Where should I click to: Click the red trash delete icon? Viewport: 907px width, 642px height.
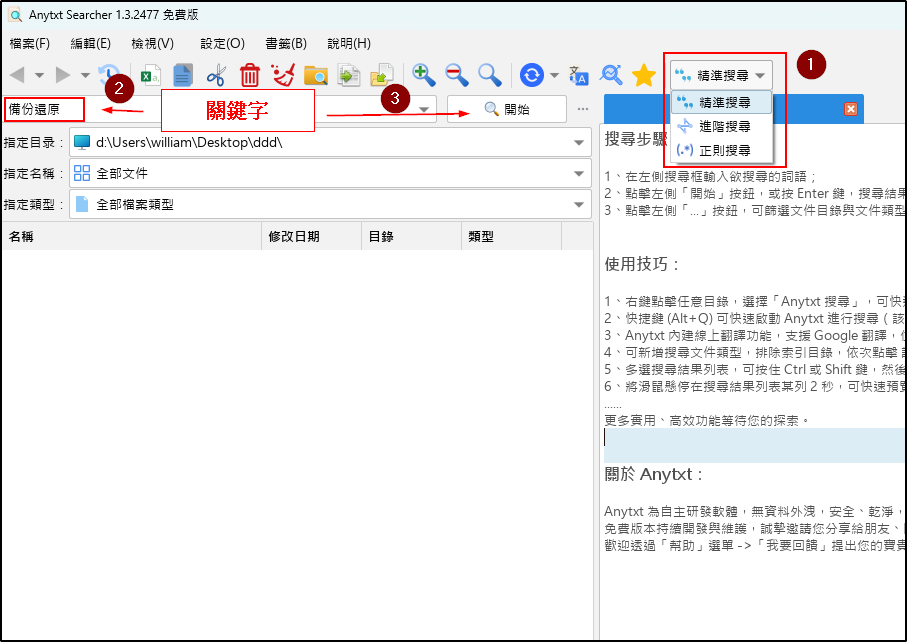pos(249,75)
